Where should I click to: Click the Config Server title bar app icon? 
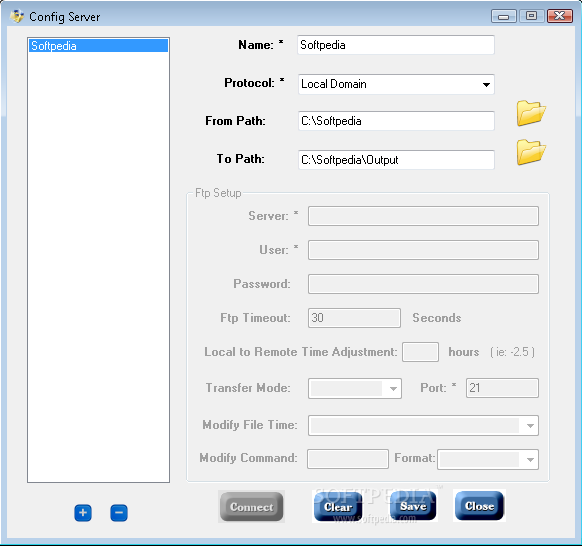point(17,17)
